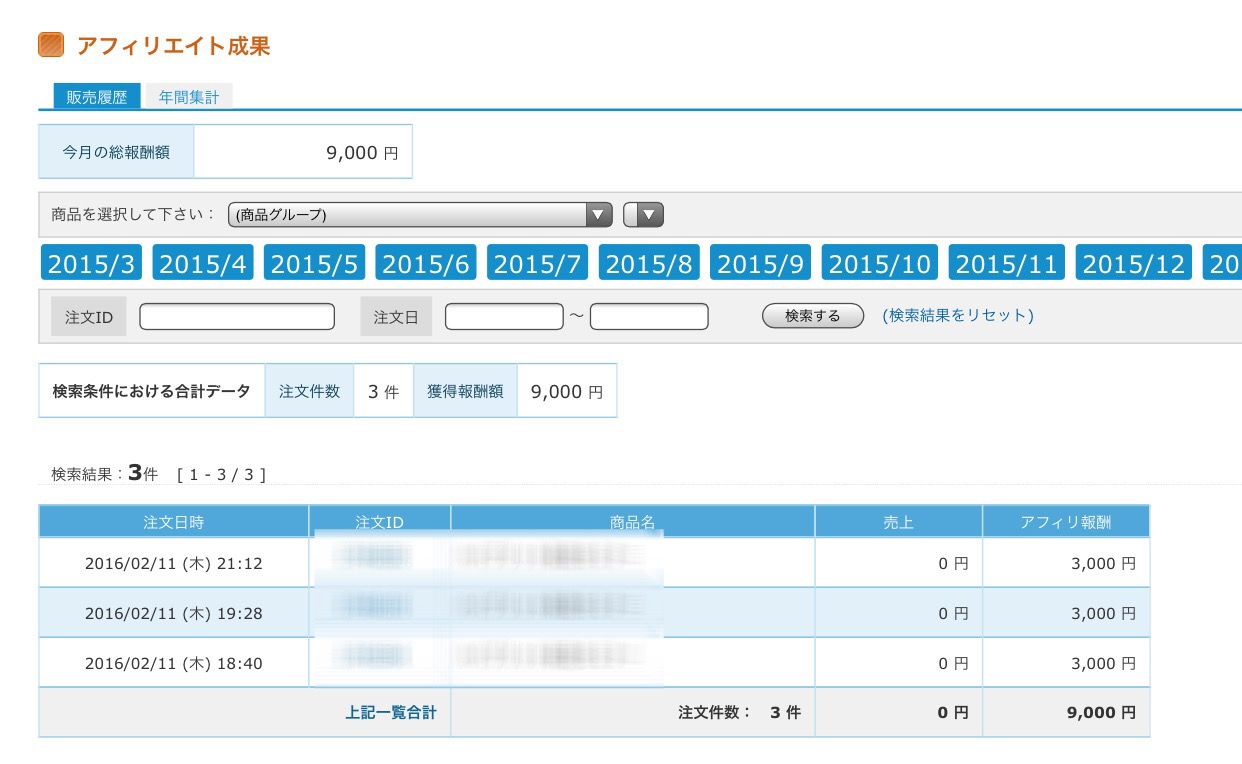Show results for 2015/6
The image size is (1242, 764).
click(x=426, y=264)
